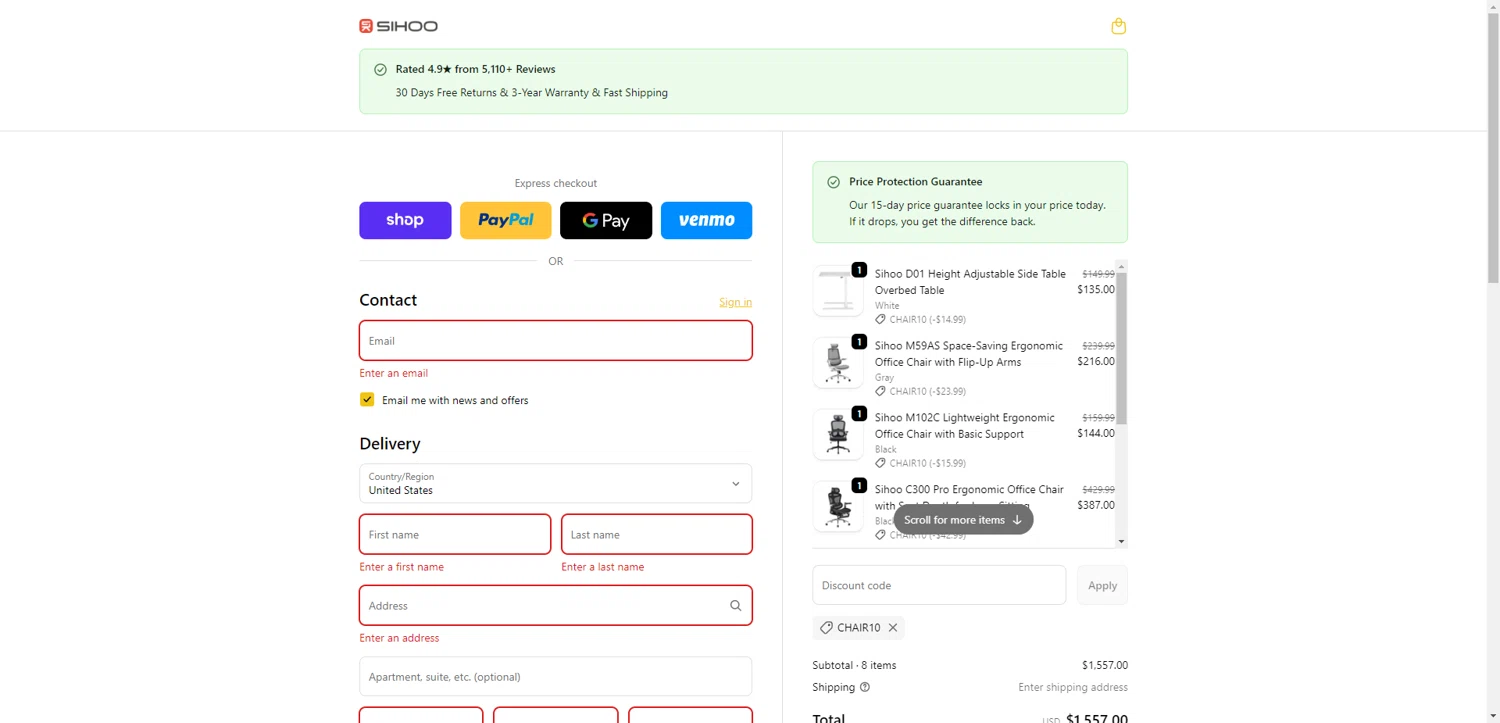Click the rating banner checkmark icon
Screen dimensions: 1500x723
pyautogui.click(x=380, y=69)
